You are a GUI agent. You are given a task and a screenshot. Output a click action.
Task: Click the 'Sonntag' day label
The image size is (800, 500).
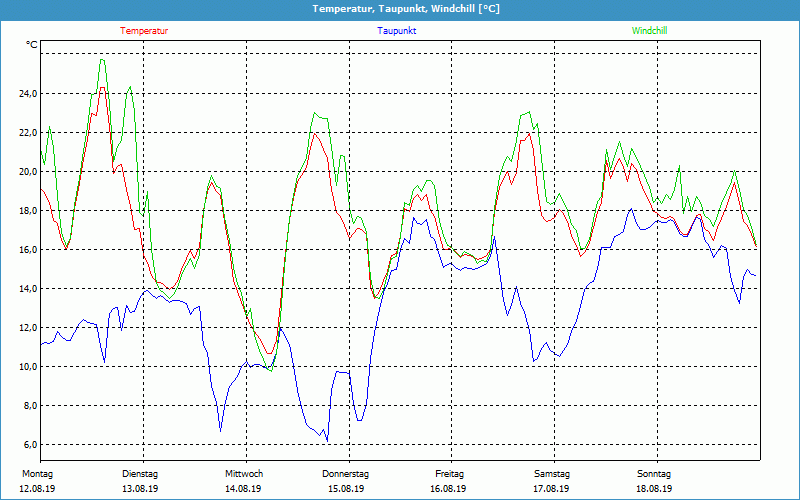pos(654,474)
